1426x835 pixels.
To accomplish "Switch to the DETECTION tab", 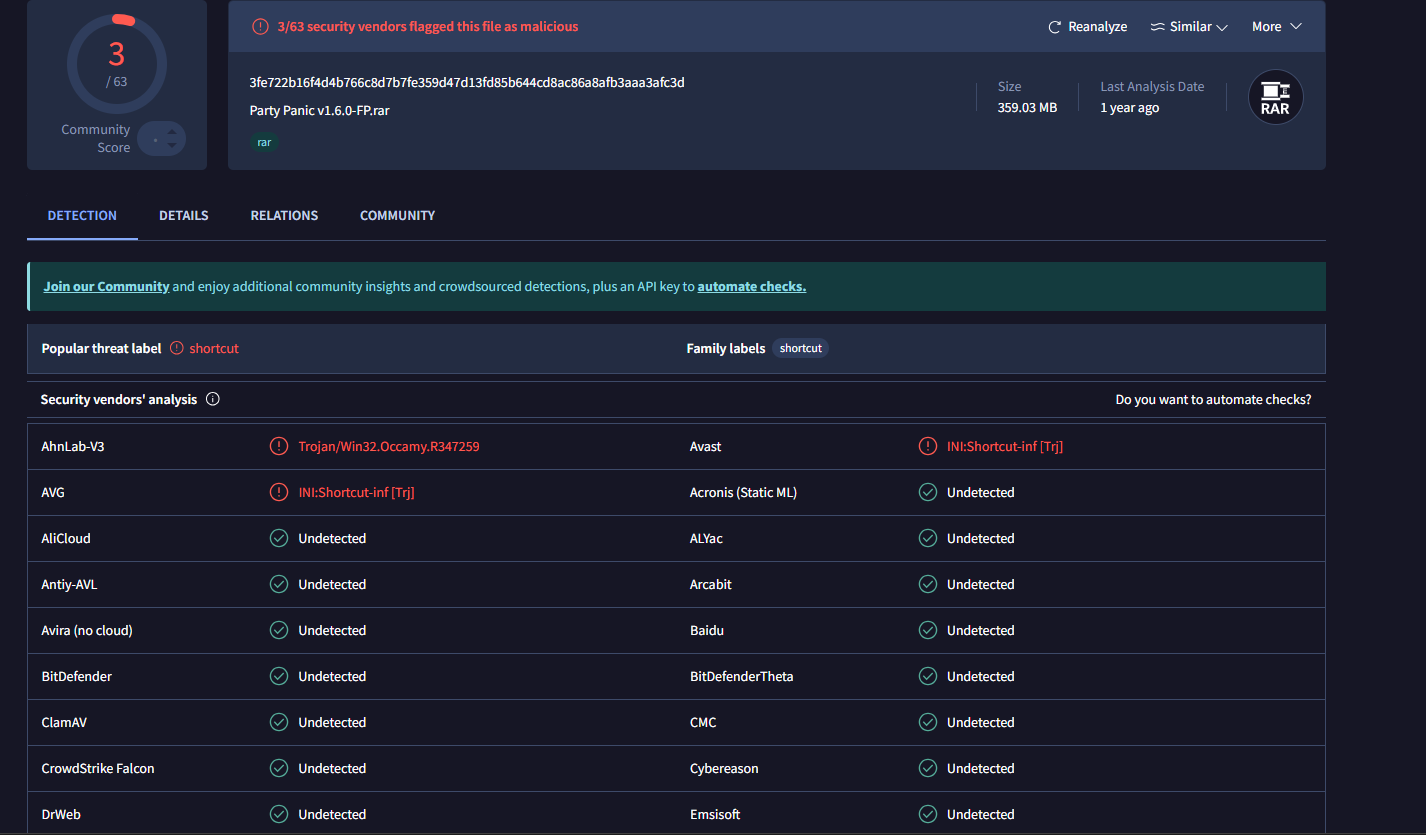I will coord(82,215).
